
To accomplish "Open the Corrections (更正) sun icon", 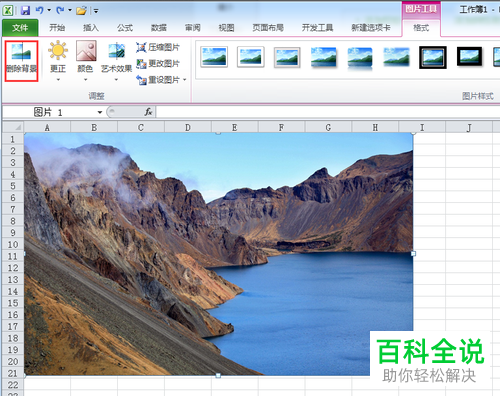I will tap(58, 50).
